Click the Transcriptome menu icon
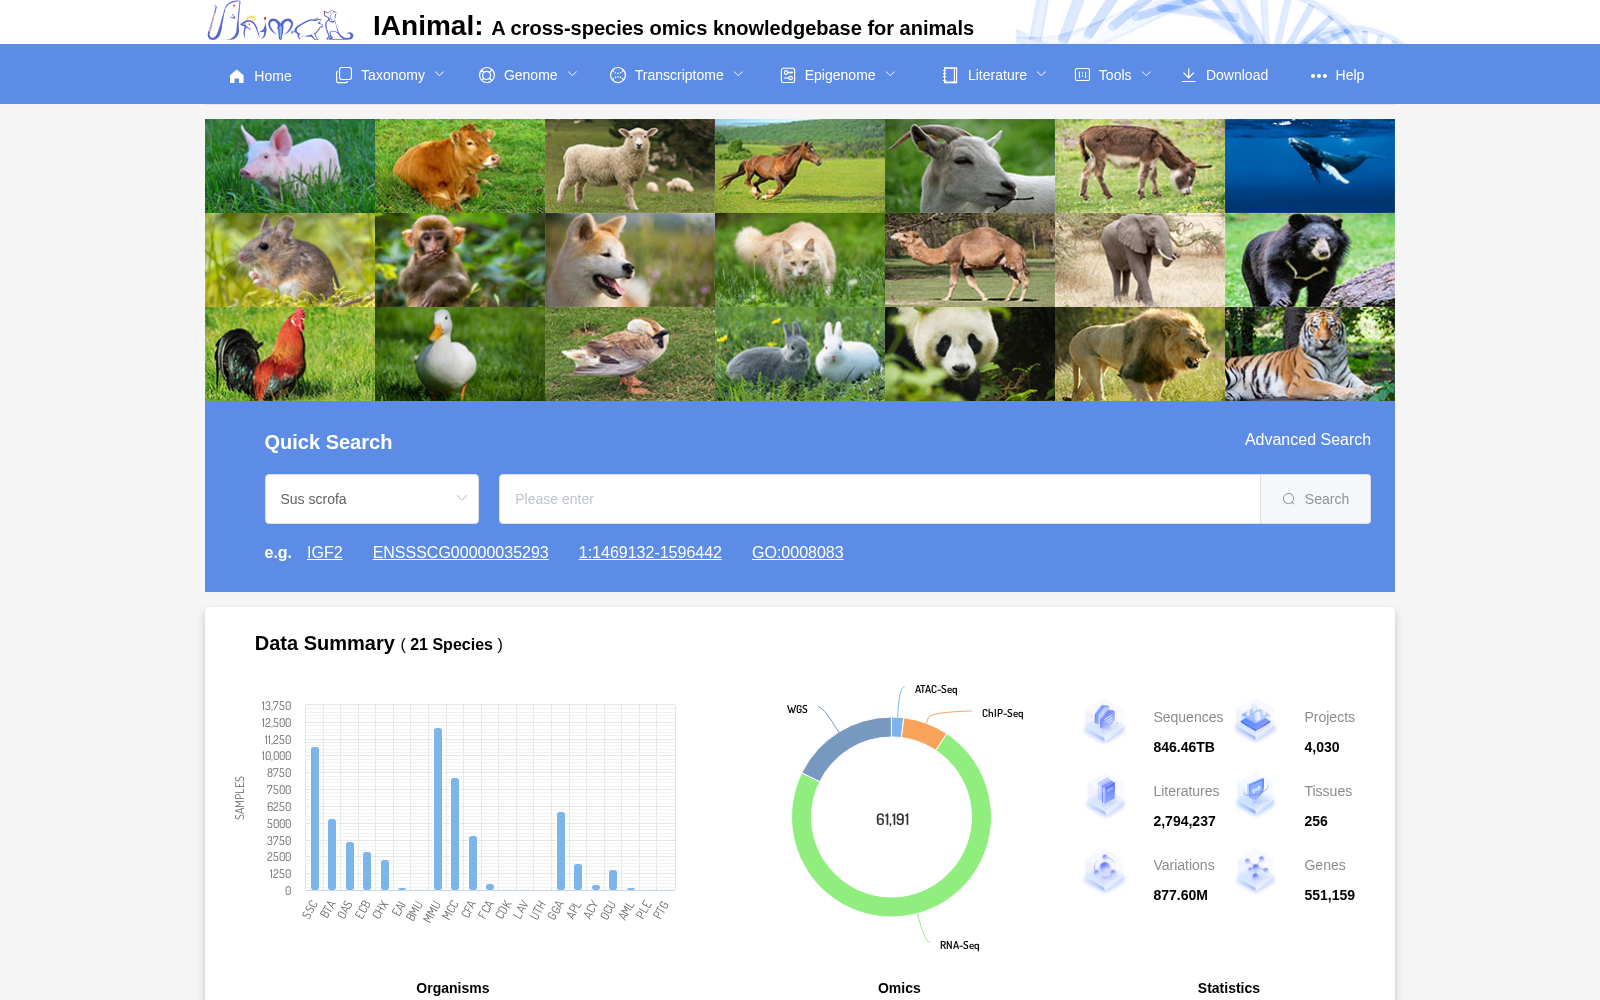 click(618, 75)
